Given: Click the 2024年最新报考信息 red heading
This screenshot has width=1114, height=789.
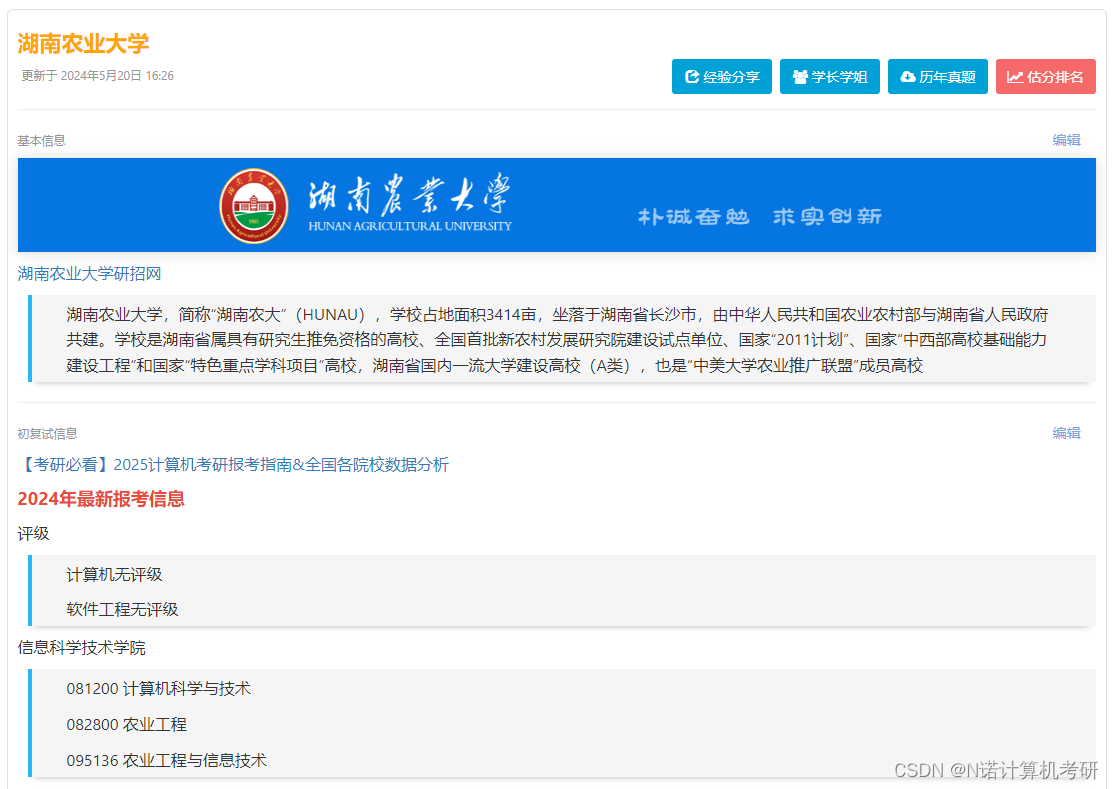Looking at the screenshot, I should tap(101, 499).
